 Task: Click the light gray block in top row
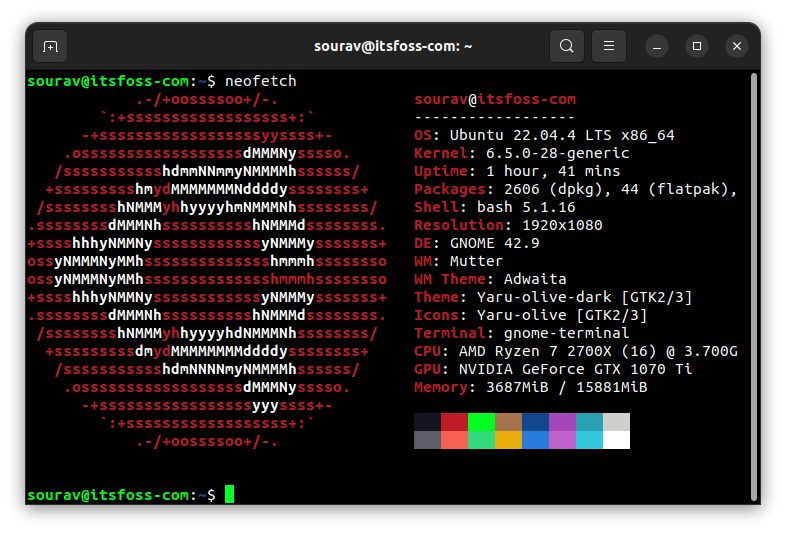(616, 422)
